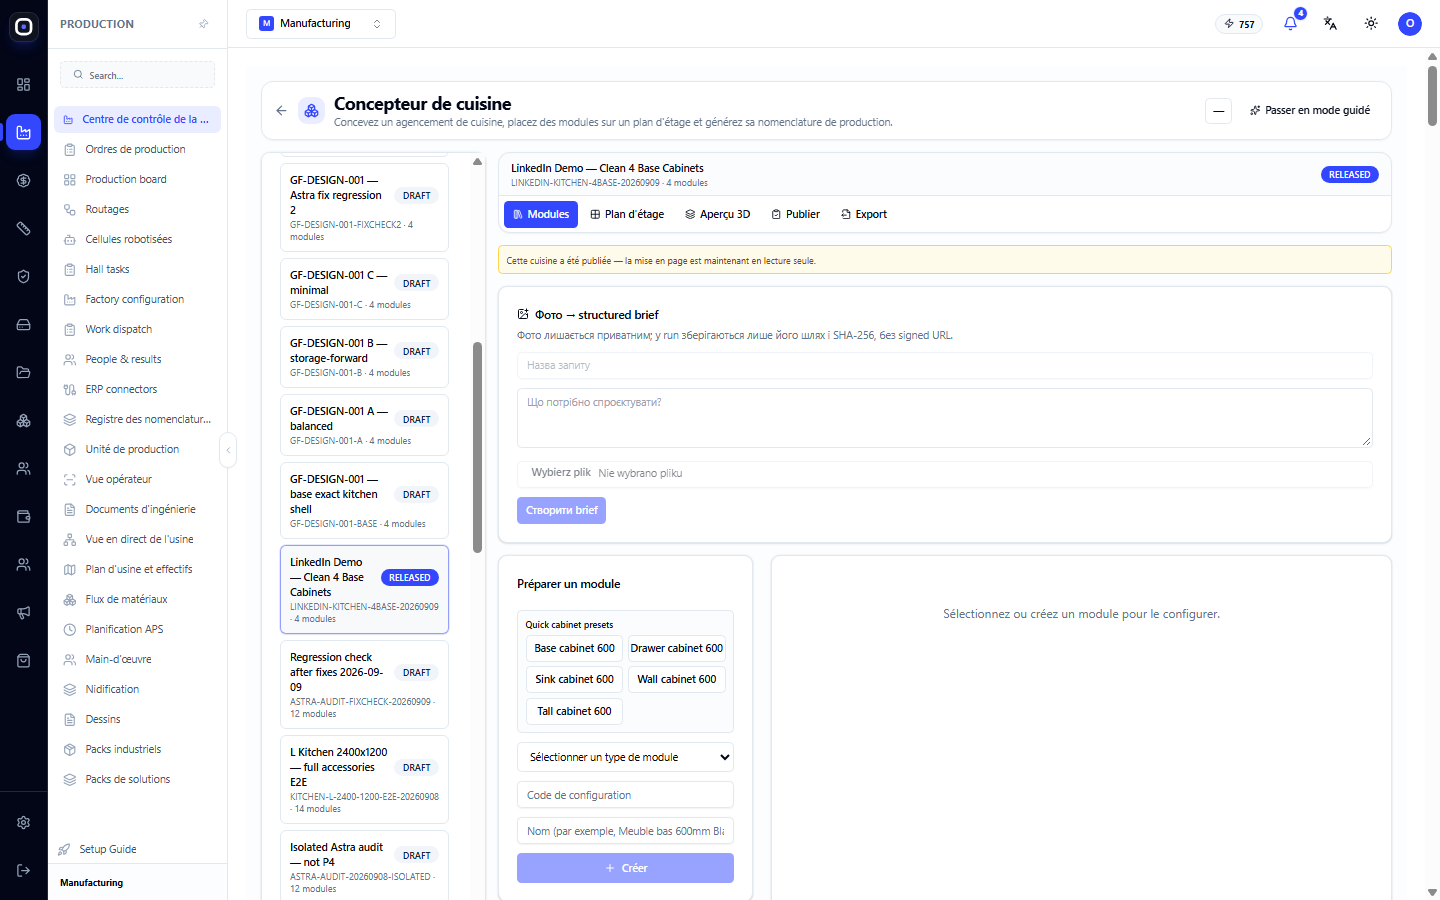The image size is (1440, 900).
Task: Go back using the arrow beside Concepteur de cuisine
Action: click(281, 111)
